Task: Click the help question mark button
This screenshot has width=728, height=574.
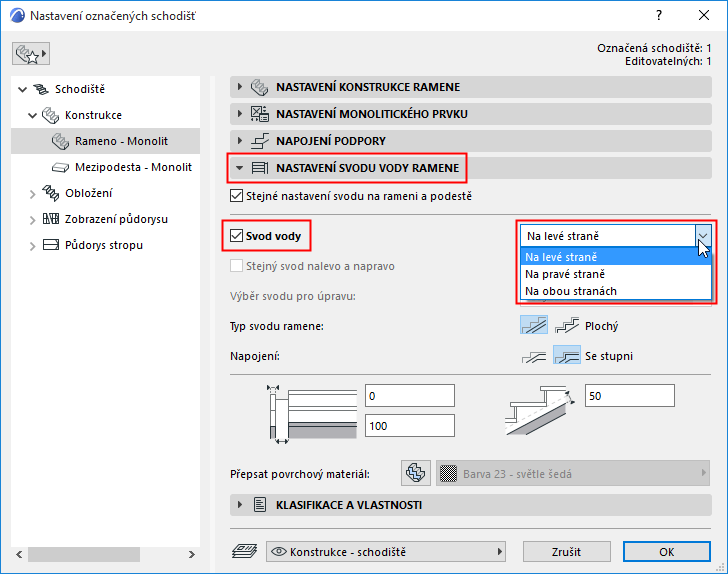Action: pos(658,15)
